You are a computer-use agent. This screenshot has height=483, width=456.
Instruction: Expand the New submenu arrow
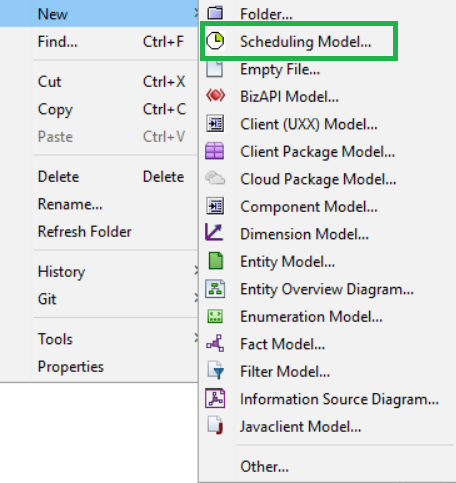[x=196, y=14]
